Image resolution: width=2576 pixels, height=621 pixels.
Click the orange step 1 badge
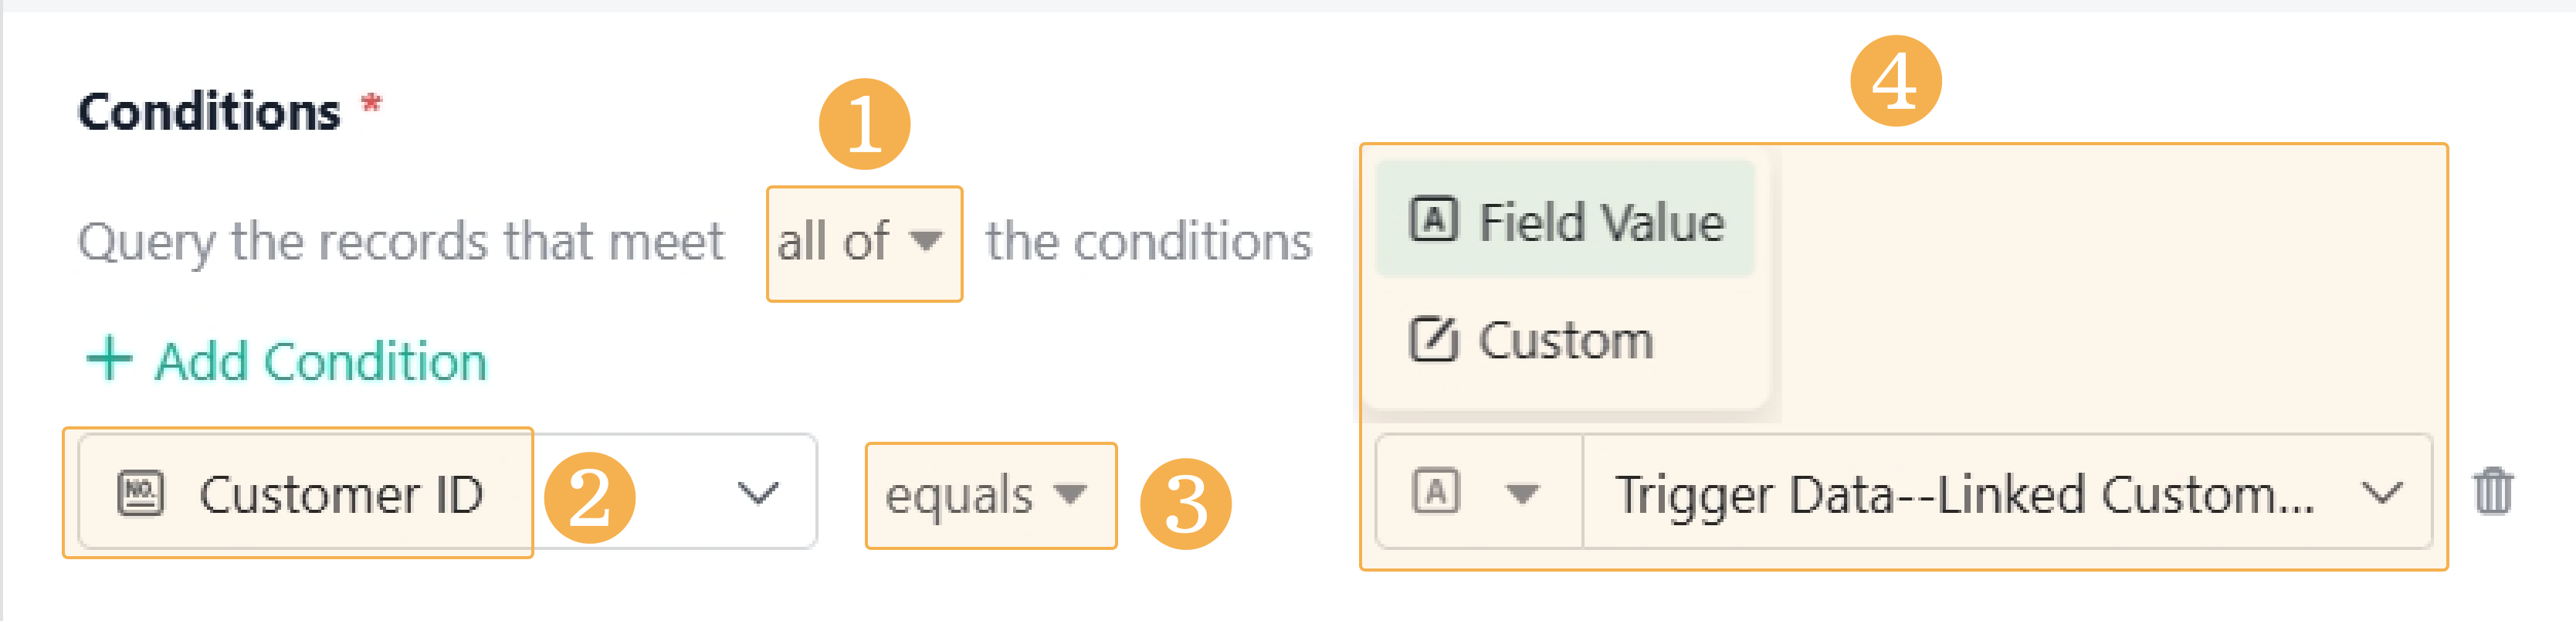(864, 124)
